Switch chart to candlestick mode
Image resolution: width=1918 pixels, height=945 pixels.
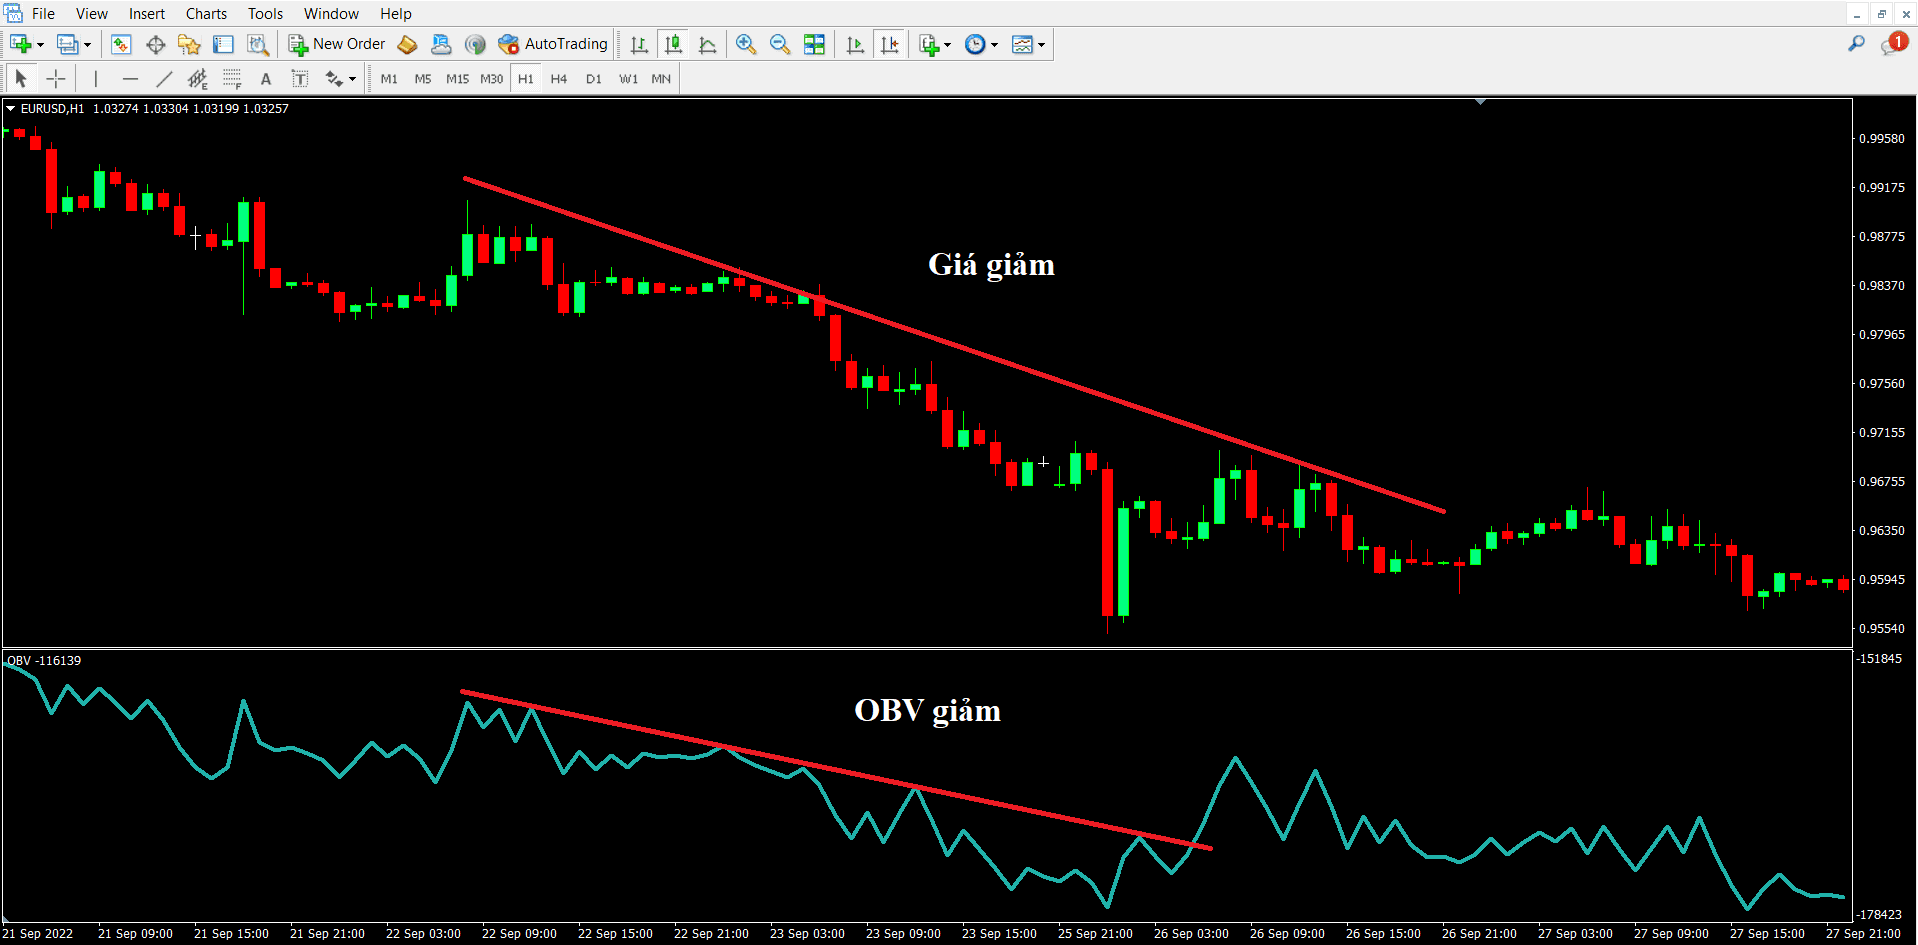point(674,44)
